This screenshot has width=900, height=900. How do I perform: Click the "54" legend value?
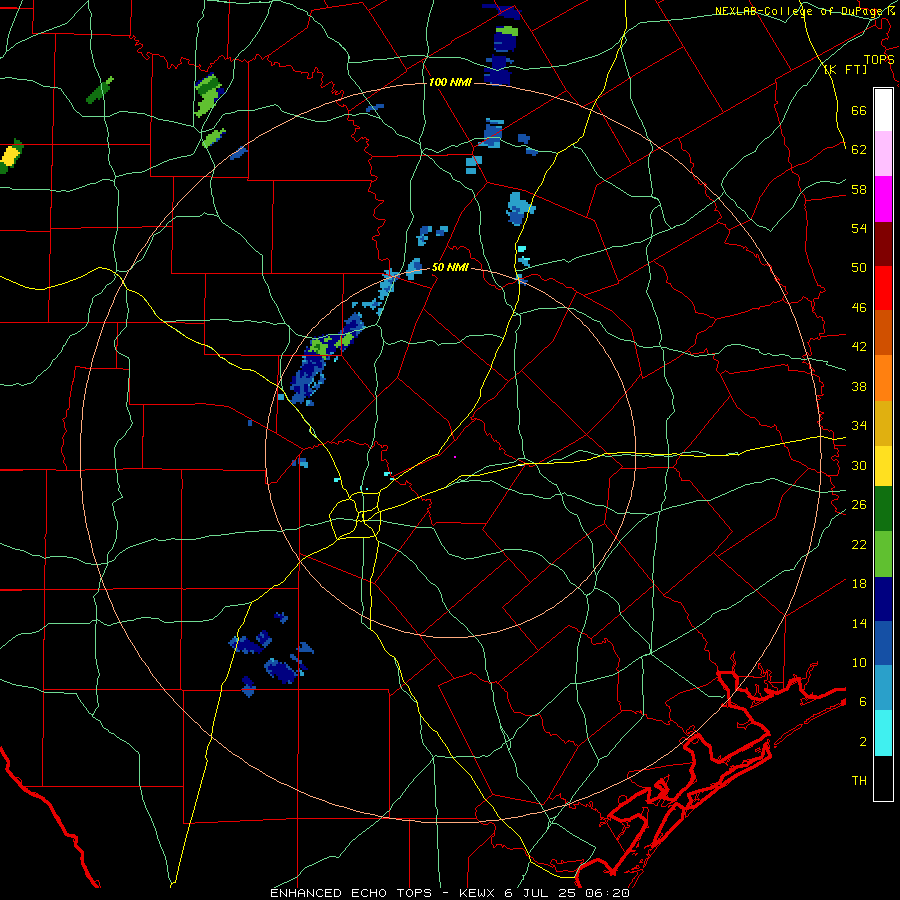pyautogui.click(x=859, y=228)
